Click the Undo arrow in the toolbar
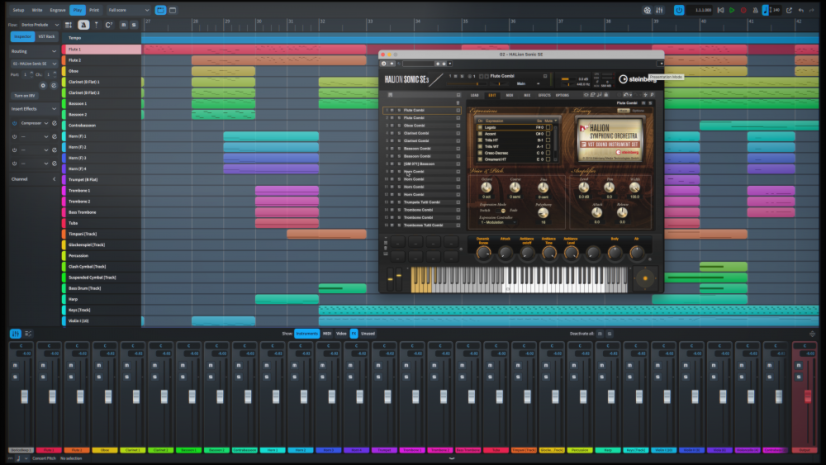The image size is (826, 465). (x=801, y=10)
